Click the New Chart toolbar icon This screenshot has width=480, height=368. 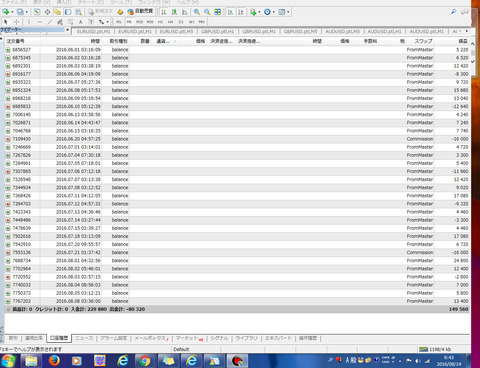pos(6,12)
